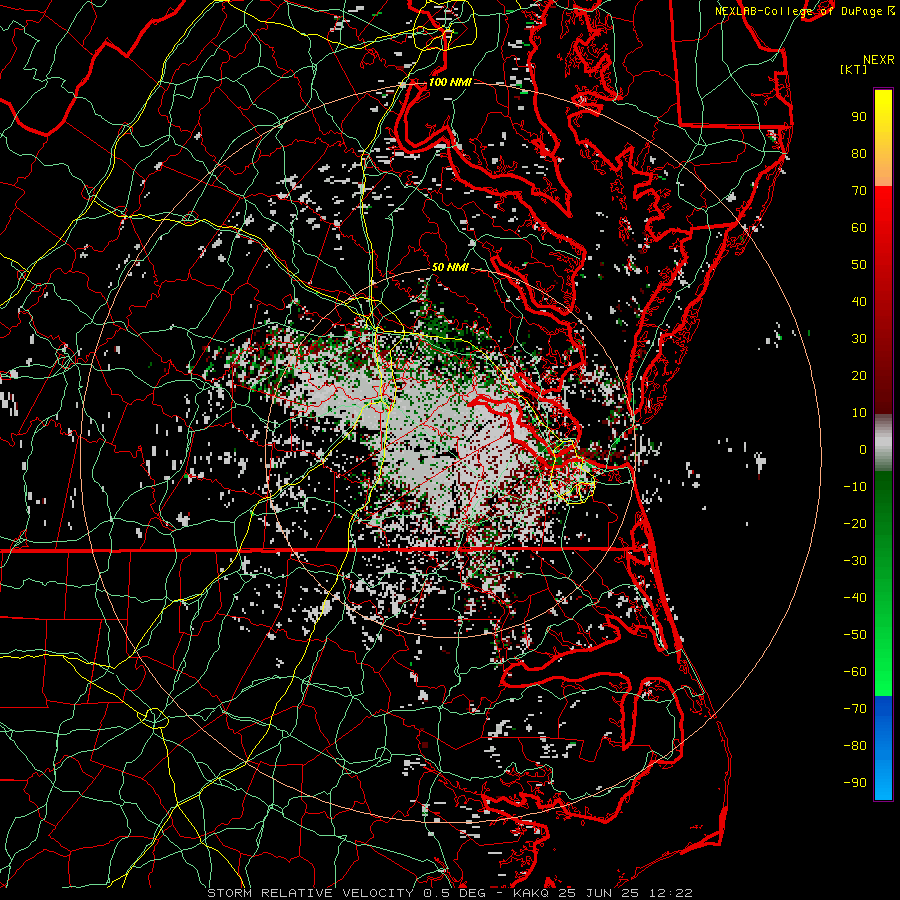Click the gray zero-velocity band on color bar
This screenshot has height=900, width=900.
coord(883,443)
